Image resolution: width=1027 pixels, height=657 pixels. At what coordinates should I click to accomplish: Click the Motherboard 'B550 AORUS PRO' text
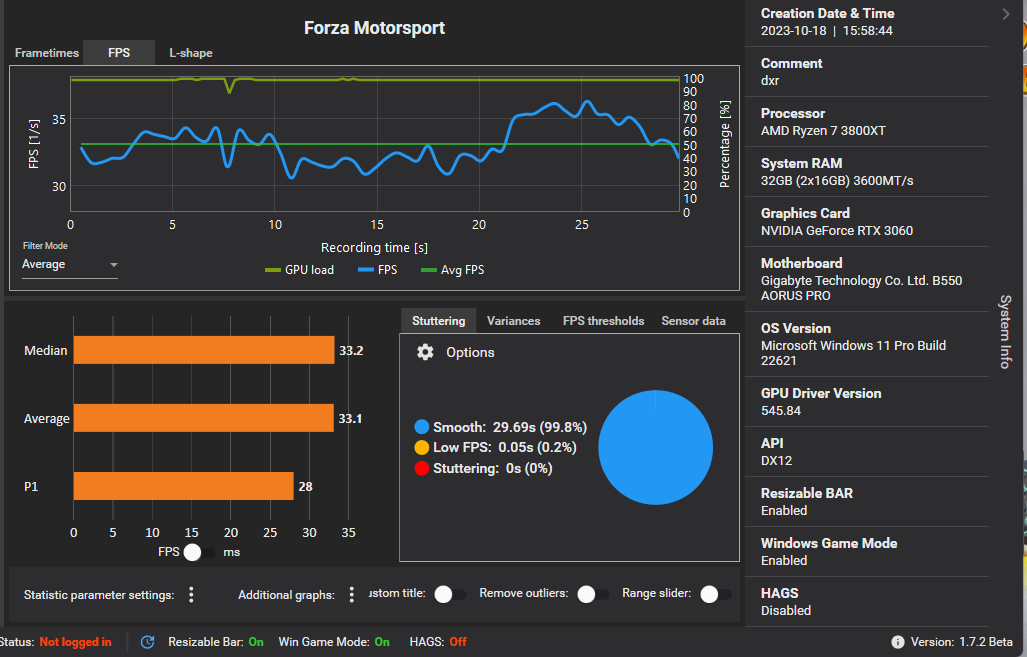coord(861,288)
